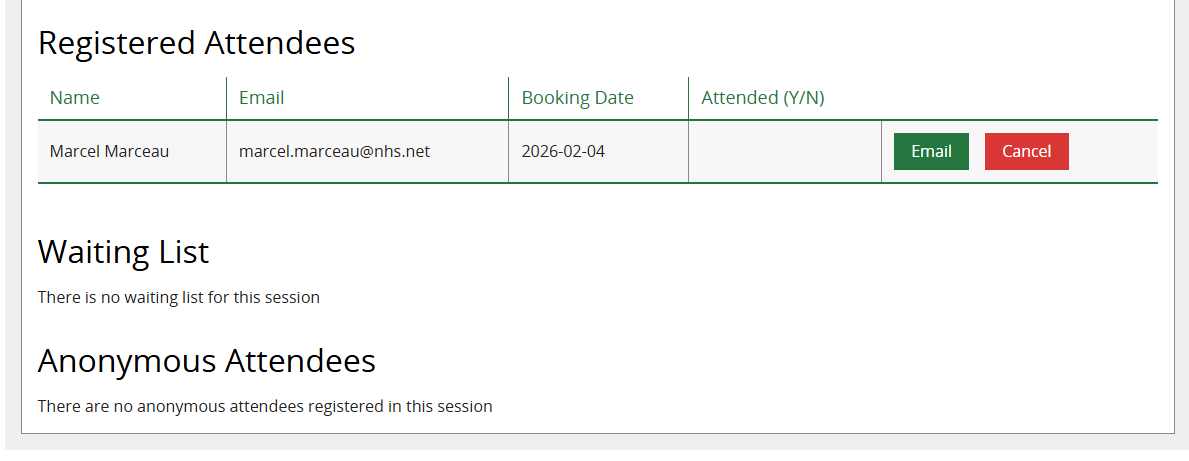Click the 'no waiting list for this session' message
This screenshot has height=461, width=1189.
click(179, 297)
